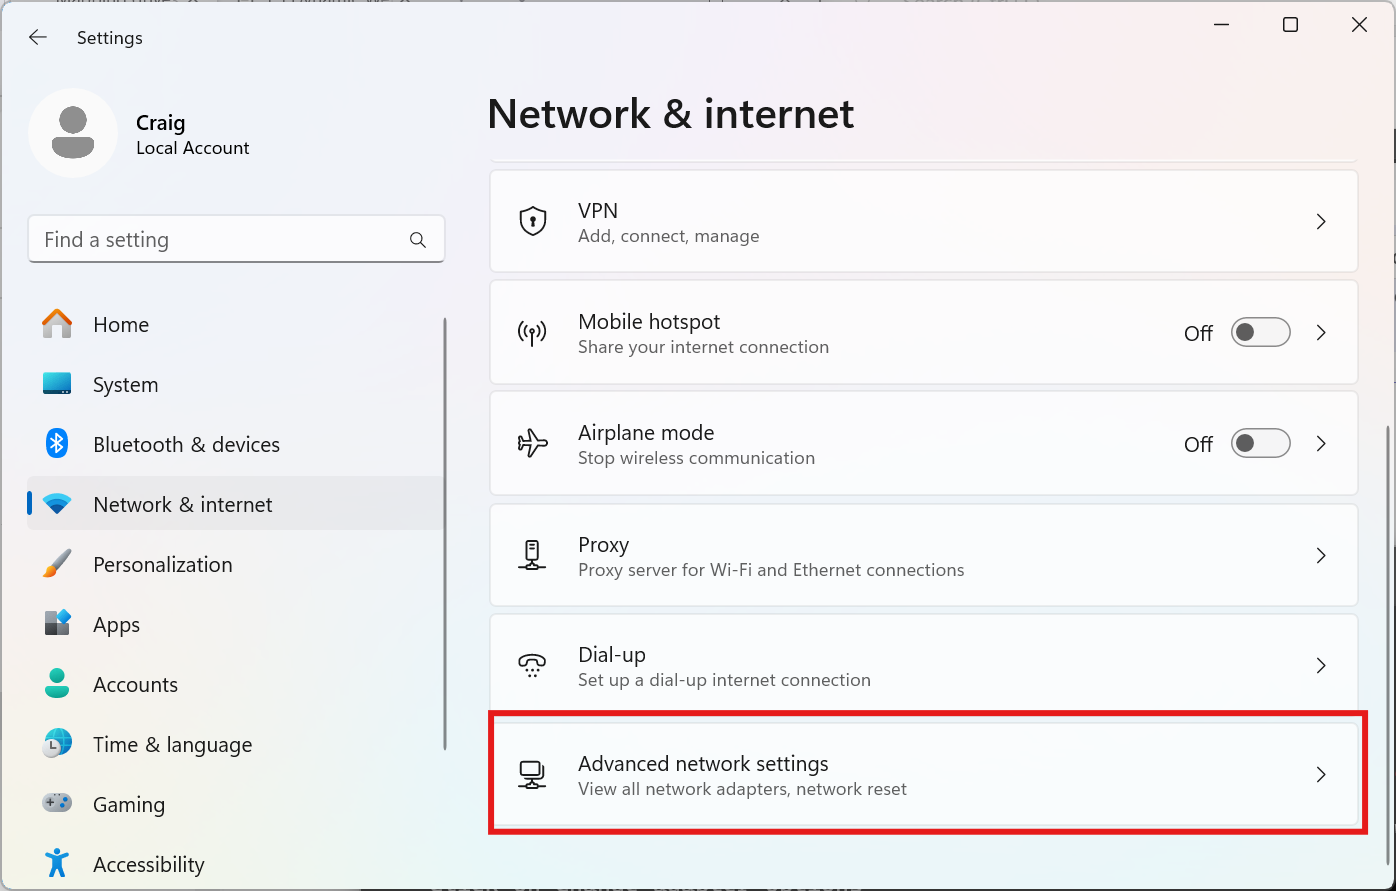Open System settings category
Screen dimensions: 1396x891
click(x=236, y=384)
